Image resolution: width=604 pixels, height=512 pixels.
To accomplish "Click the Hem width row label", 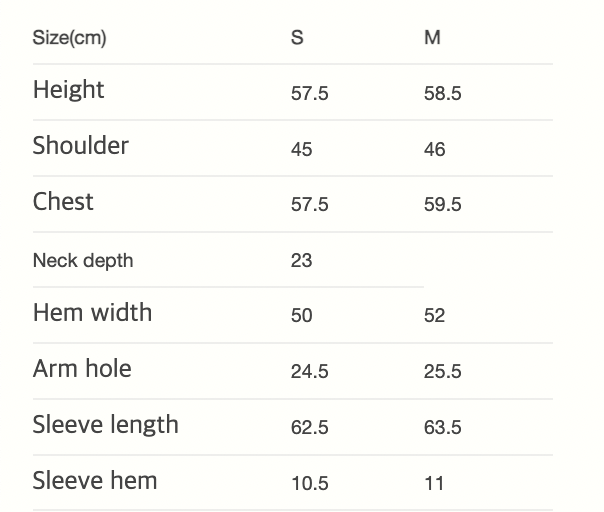I will point(92,313).
